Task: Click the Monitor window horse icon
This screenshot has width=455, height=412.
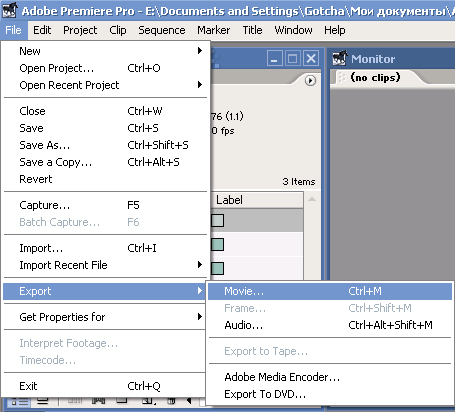Action: tap(340, 58)
